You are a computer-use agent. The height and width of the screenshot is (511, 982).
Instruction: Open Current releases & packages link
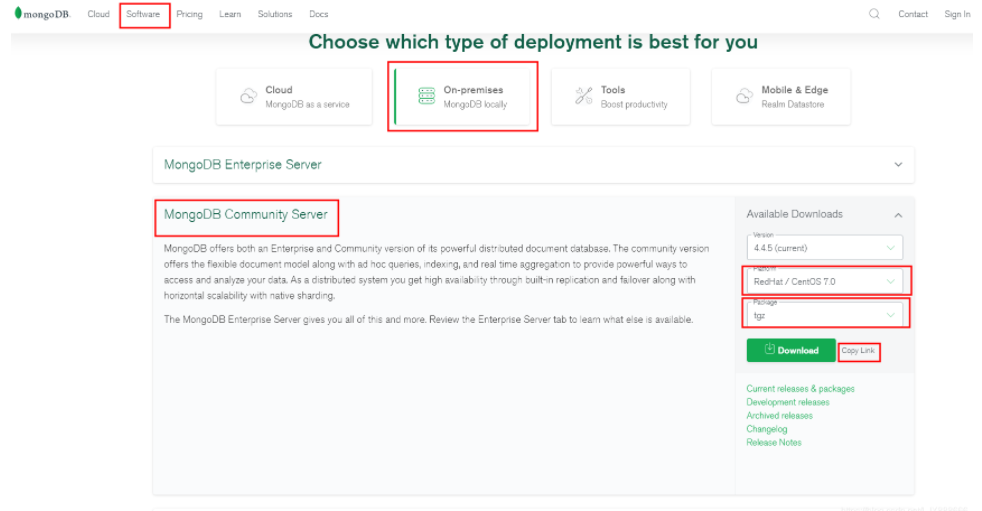click(x=800, y=389)
